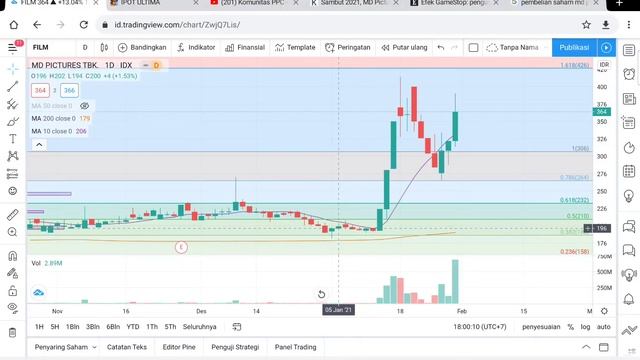Hide all drawing tools via eye icon
This screenshot has height=360, width=640.
[x=13, y=308]
